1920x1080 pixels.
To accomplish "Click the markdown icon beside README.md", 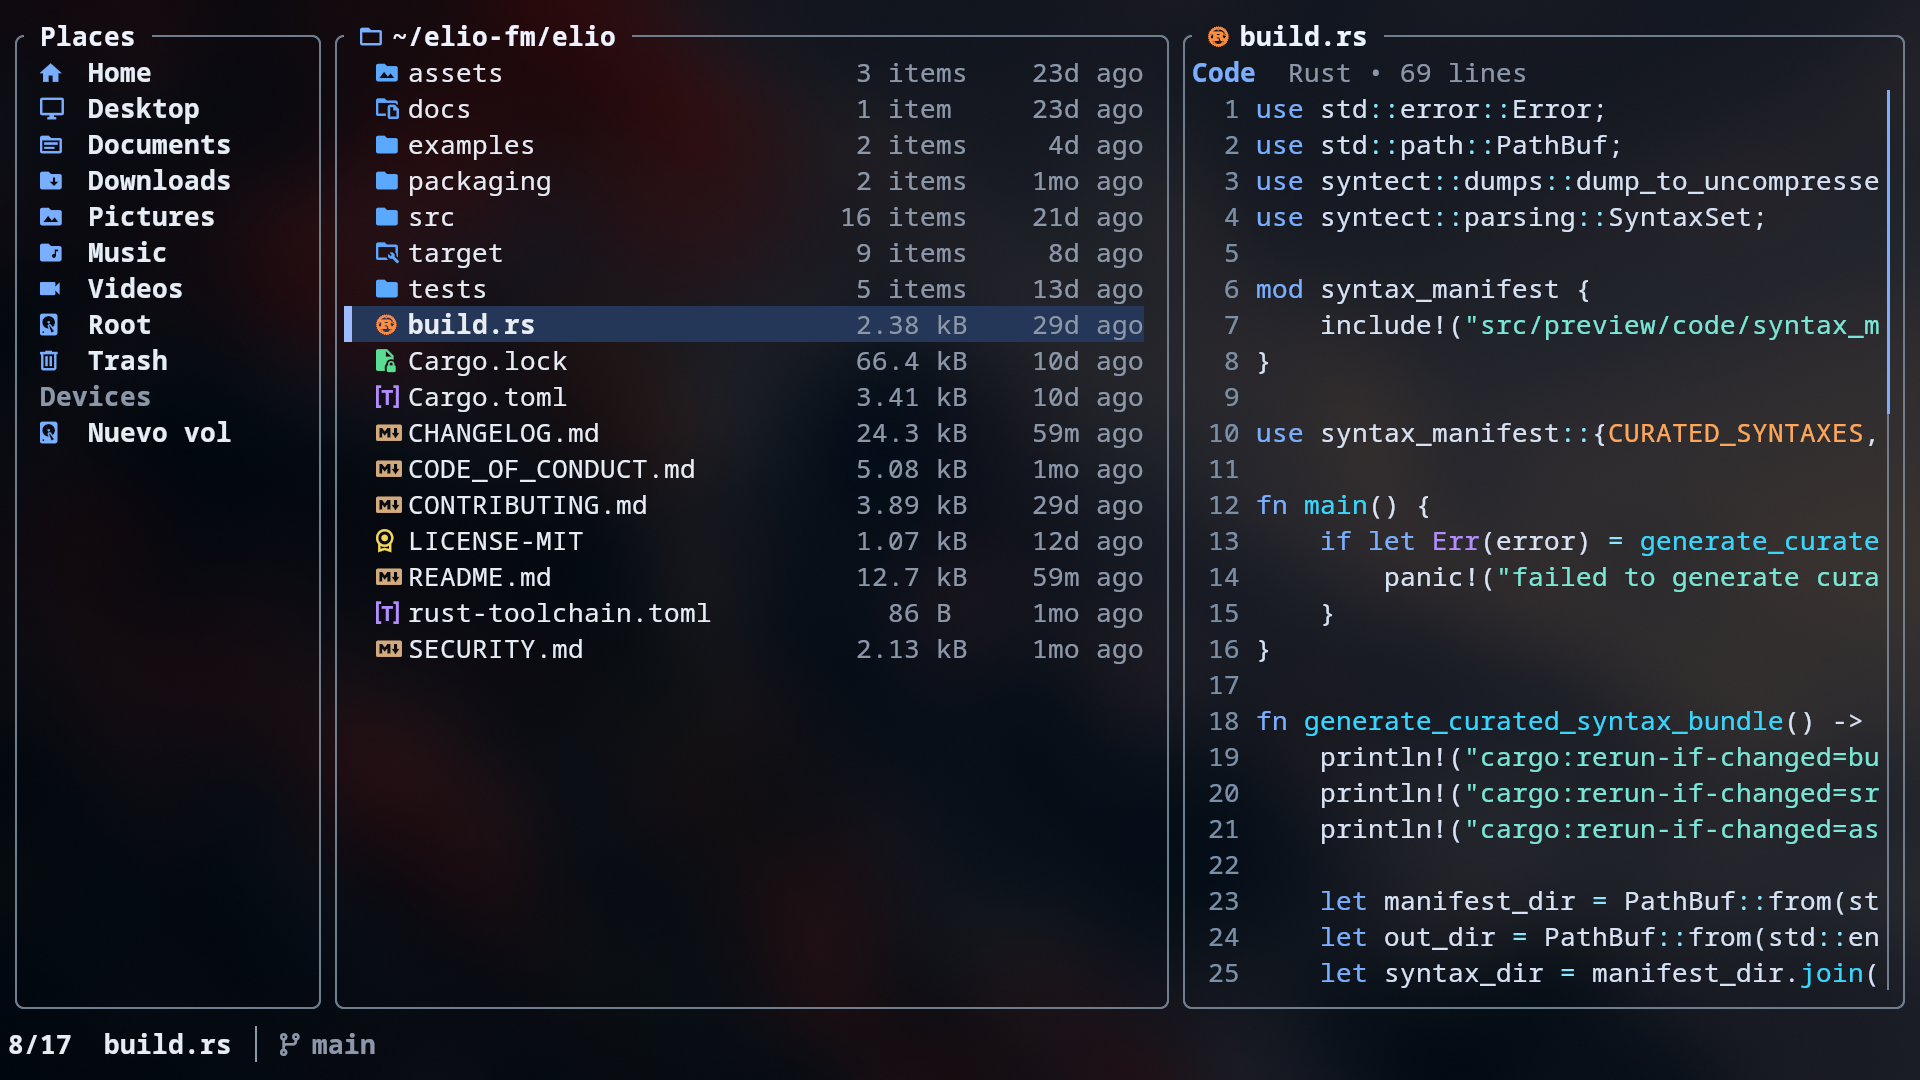I will (388, 577).
